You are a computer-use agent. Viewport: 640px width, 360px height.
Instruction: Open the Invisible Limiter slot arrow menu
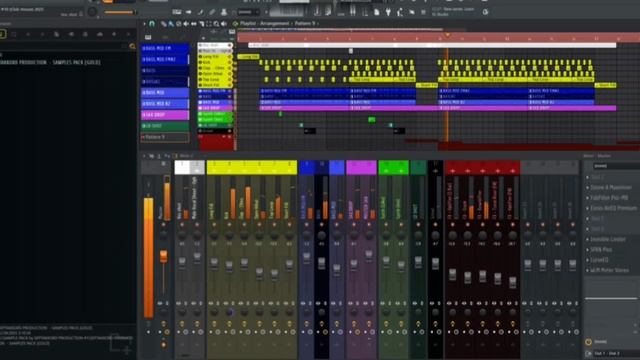tap(587, 240)
